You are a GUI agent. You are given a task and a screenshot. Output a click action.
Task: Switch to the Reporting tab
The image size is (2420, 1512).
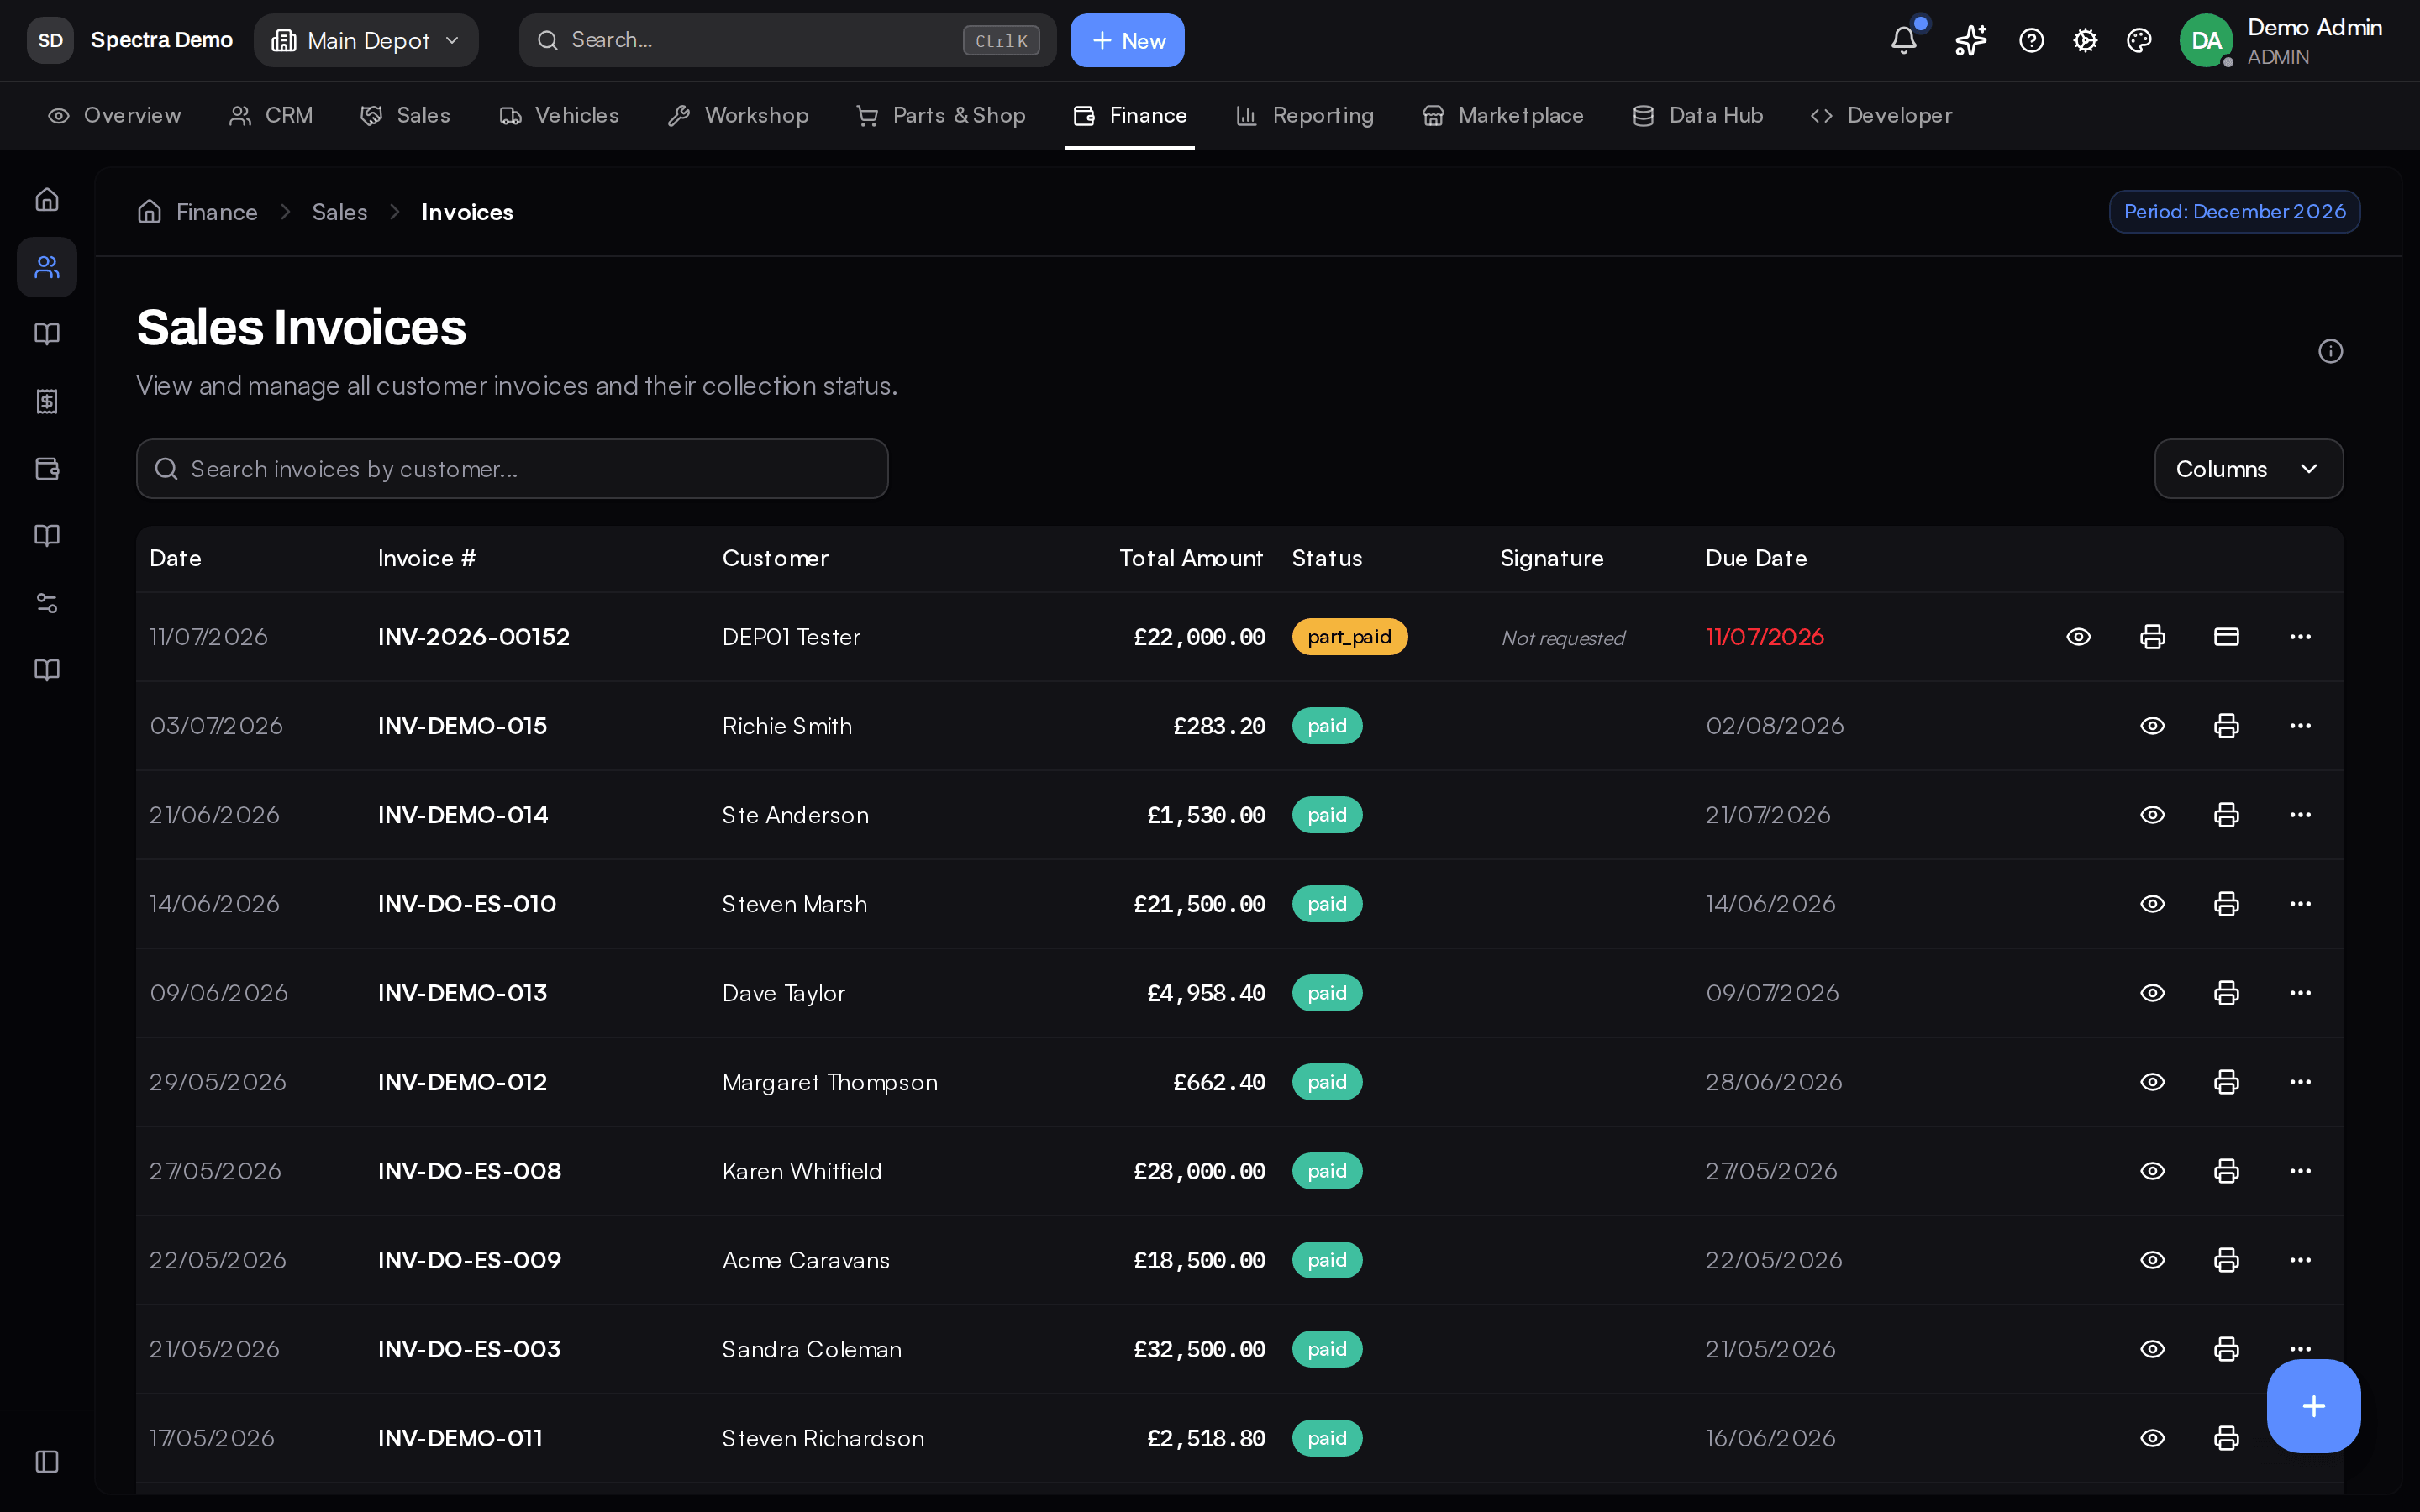tap(1305, 116)
